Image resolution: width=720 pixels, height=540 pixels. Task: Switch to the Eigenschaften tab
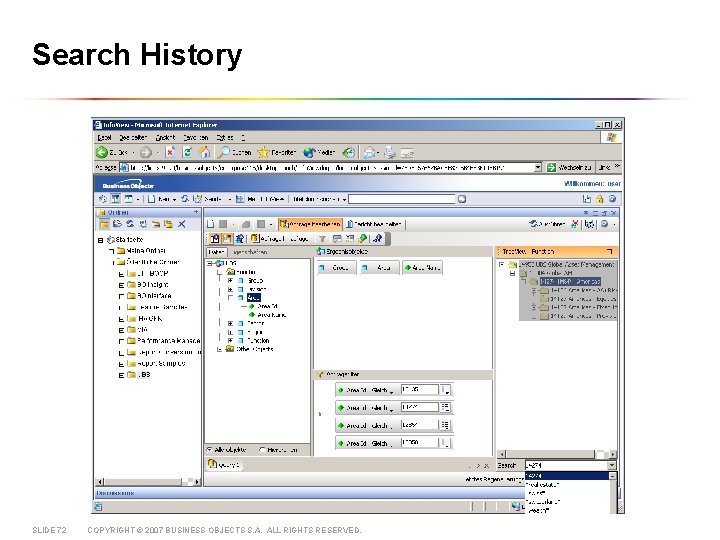pyautogui.click(x=249, y=252)
